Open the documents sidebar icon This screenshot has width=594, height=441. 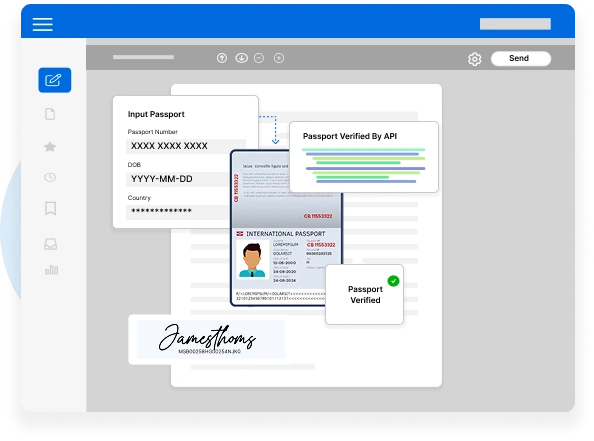[50, 114]
